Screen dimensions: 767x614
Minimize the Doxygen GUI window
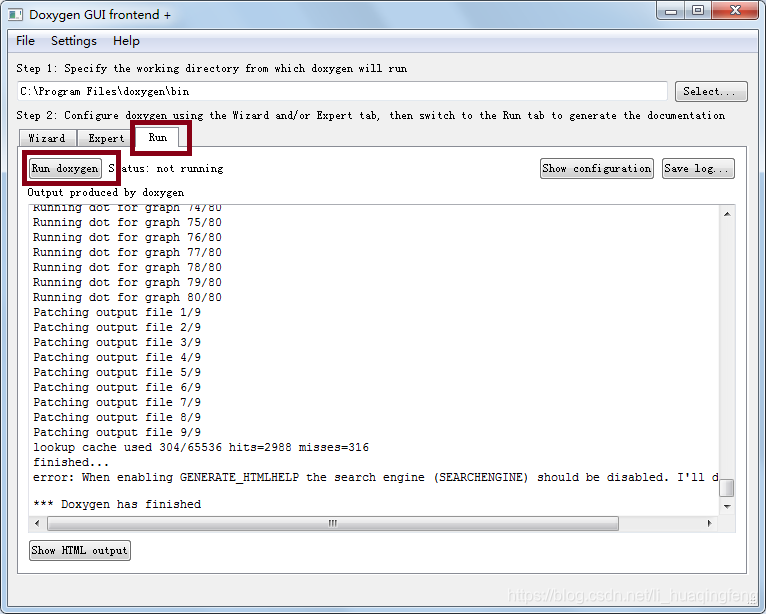click(x=671, y=11)
